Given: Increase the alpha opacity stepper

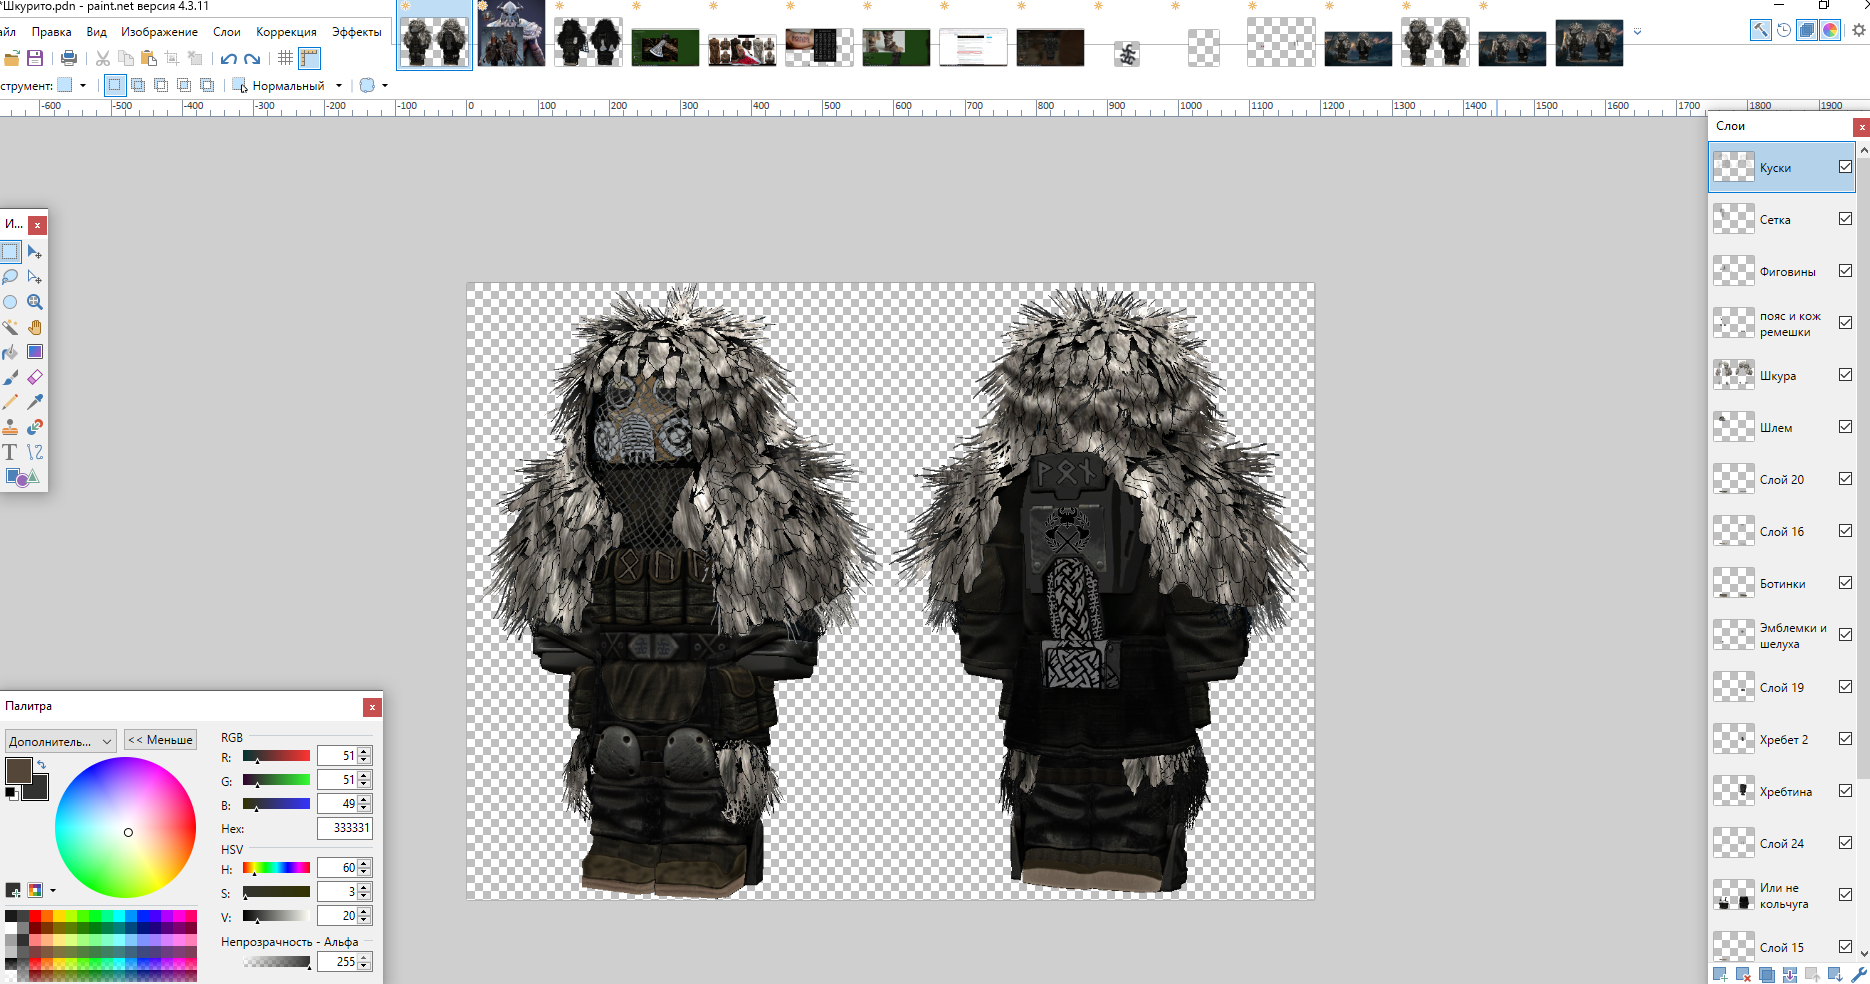Looking at the screenshot, I should (x=365, y=958).
